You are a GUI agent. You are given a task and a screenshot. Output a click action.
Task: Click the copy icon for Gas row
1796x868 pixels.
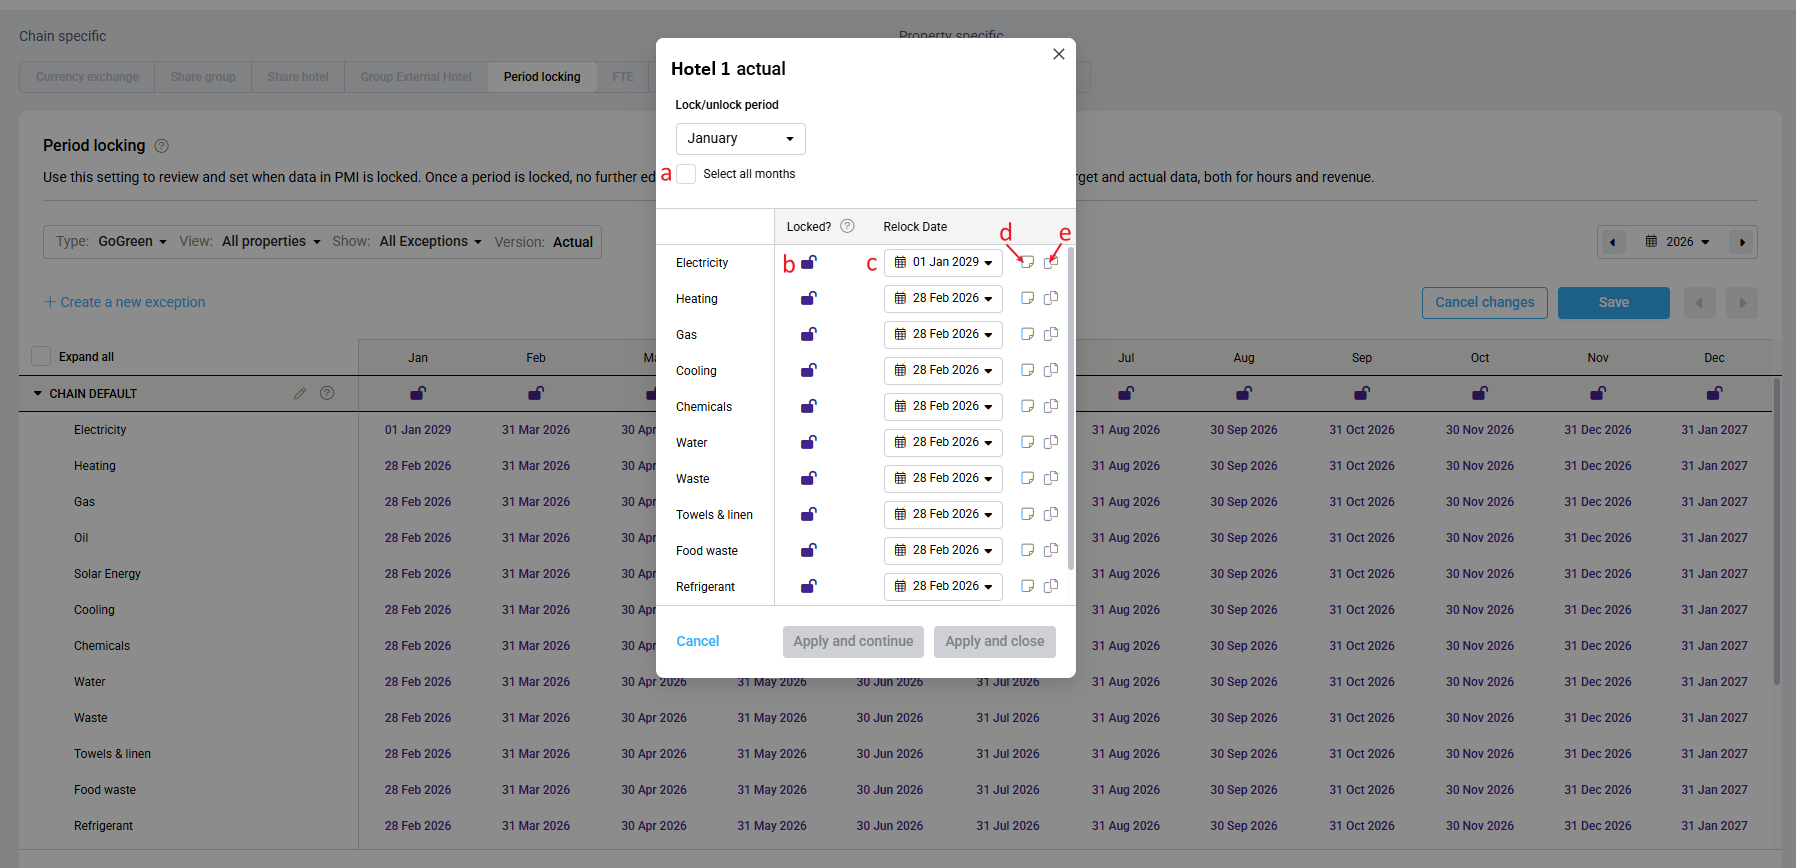[x=1051, y=334]
